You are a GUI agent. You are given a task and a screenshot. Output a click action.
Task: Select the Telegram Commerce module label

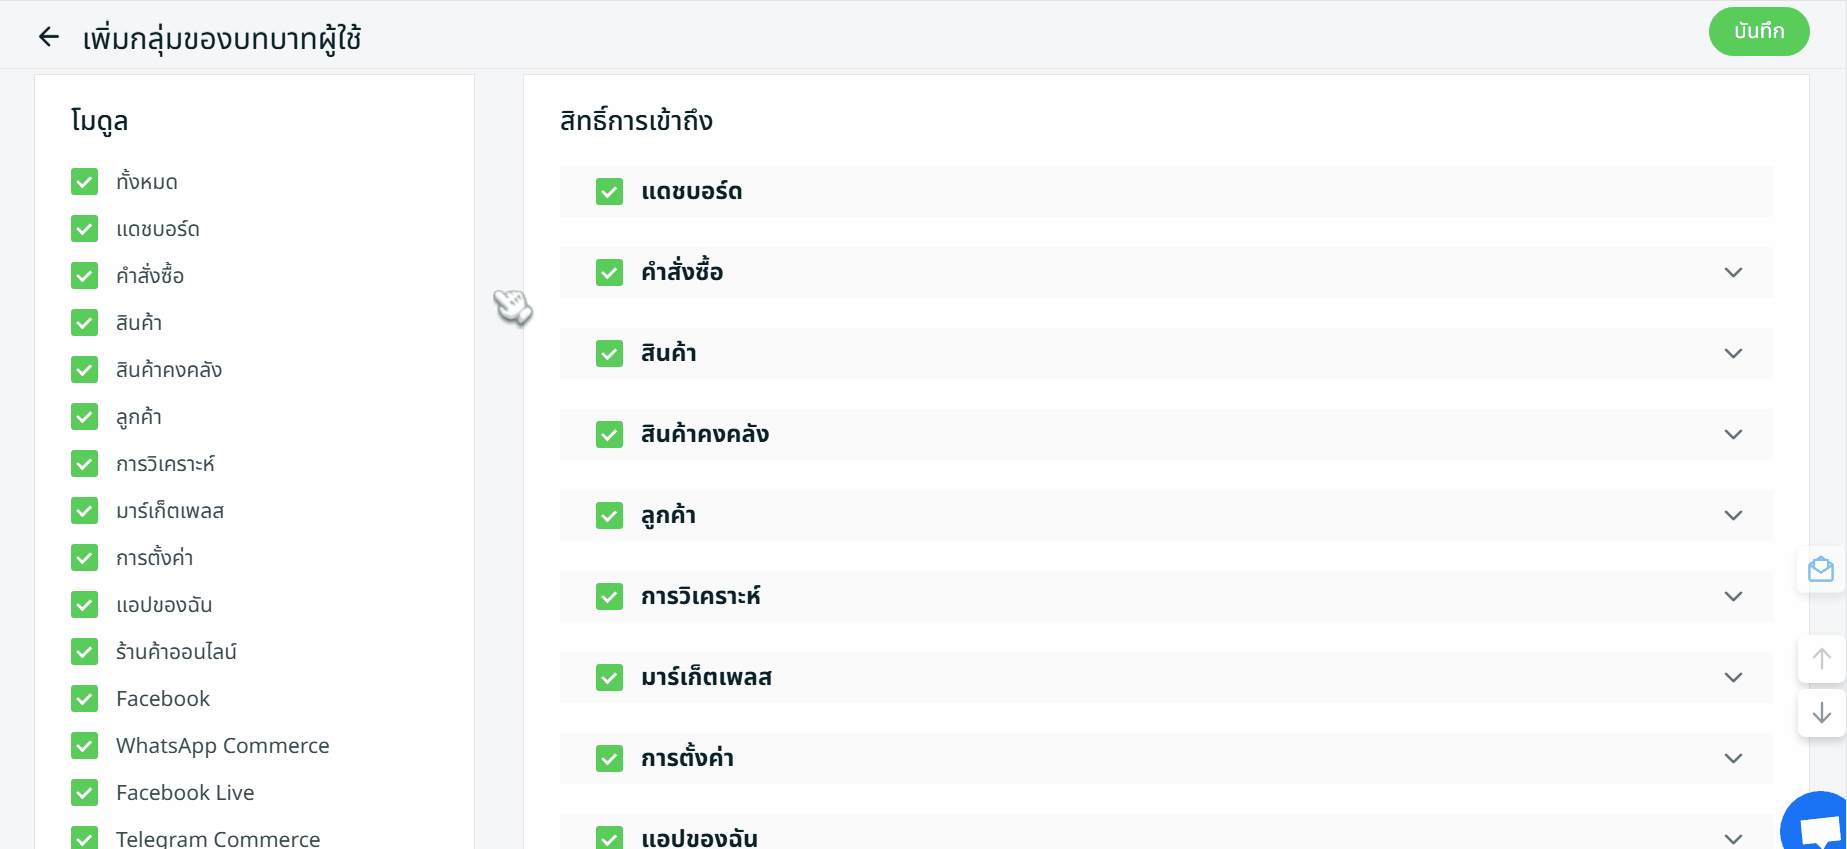coord(218,838)
